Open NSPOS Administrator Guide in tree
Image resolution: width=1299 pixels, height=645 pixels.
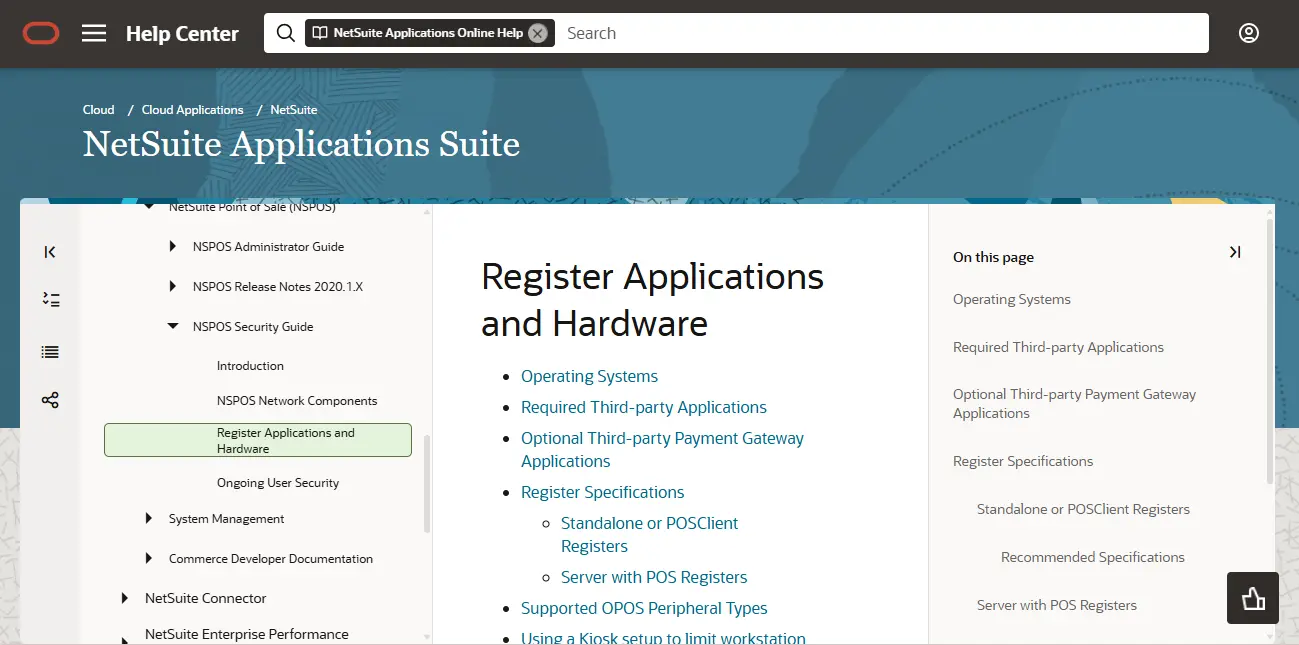click(x=268, y=247)
